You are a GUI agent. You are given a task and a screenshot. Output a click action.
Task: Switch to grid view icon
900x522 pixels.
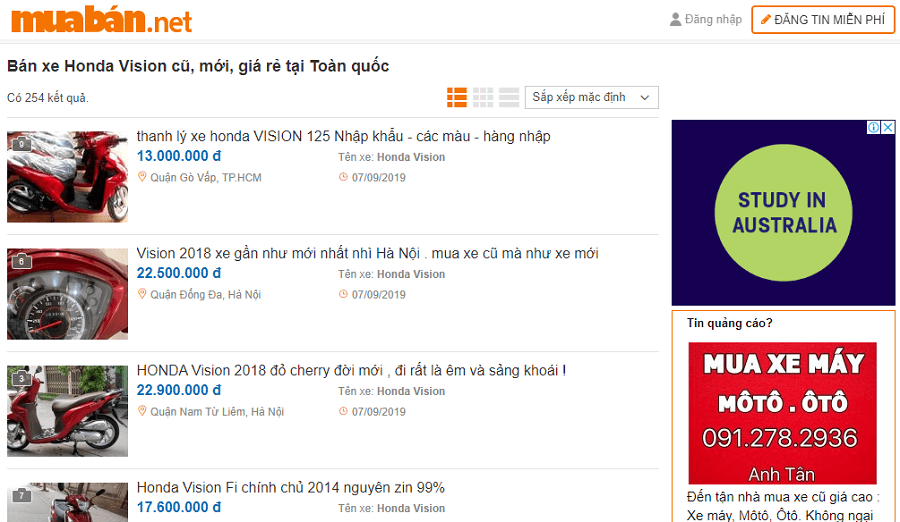click(x=483, y=97)
